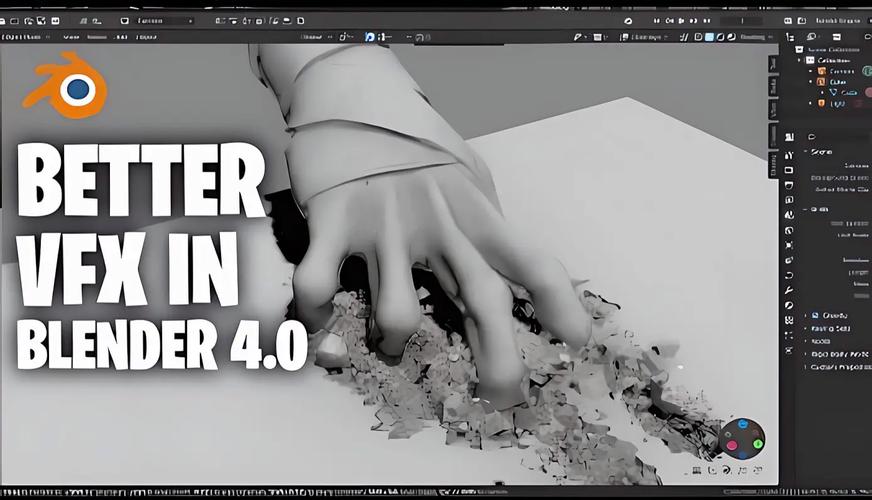Switch viewport to wireframe shading

698,37
